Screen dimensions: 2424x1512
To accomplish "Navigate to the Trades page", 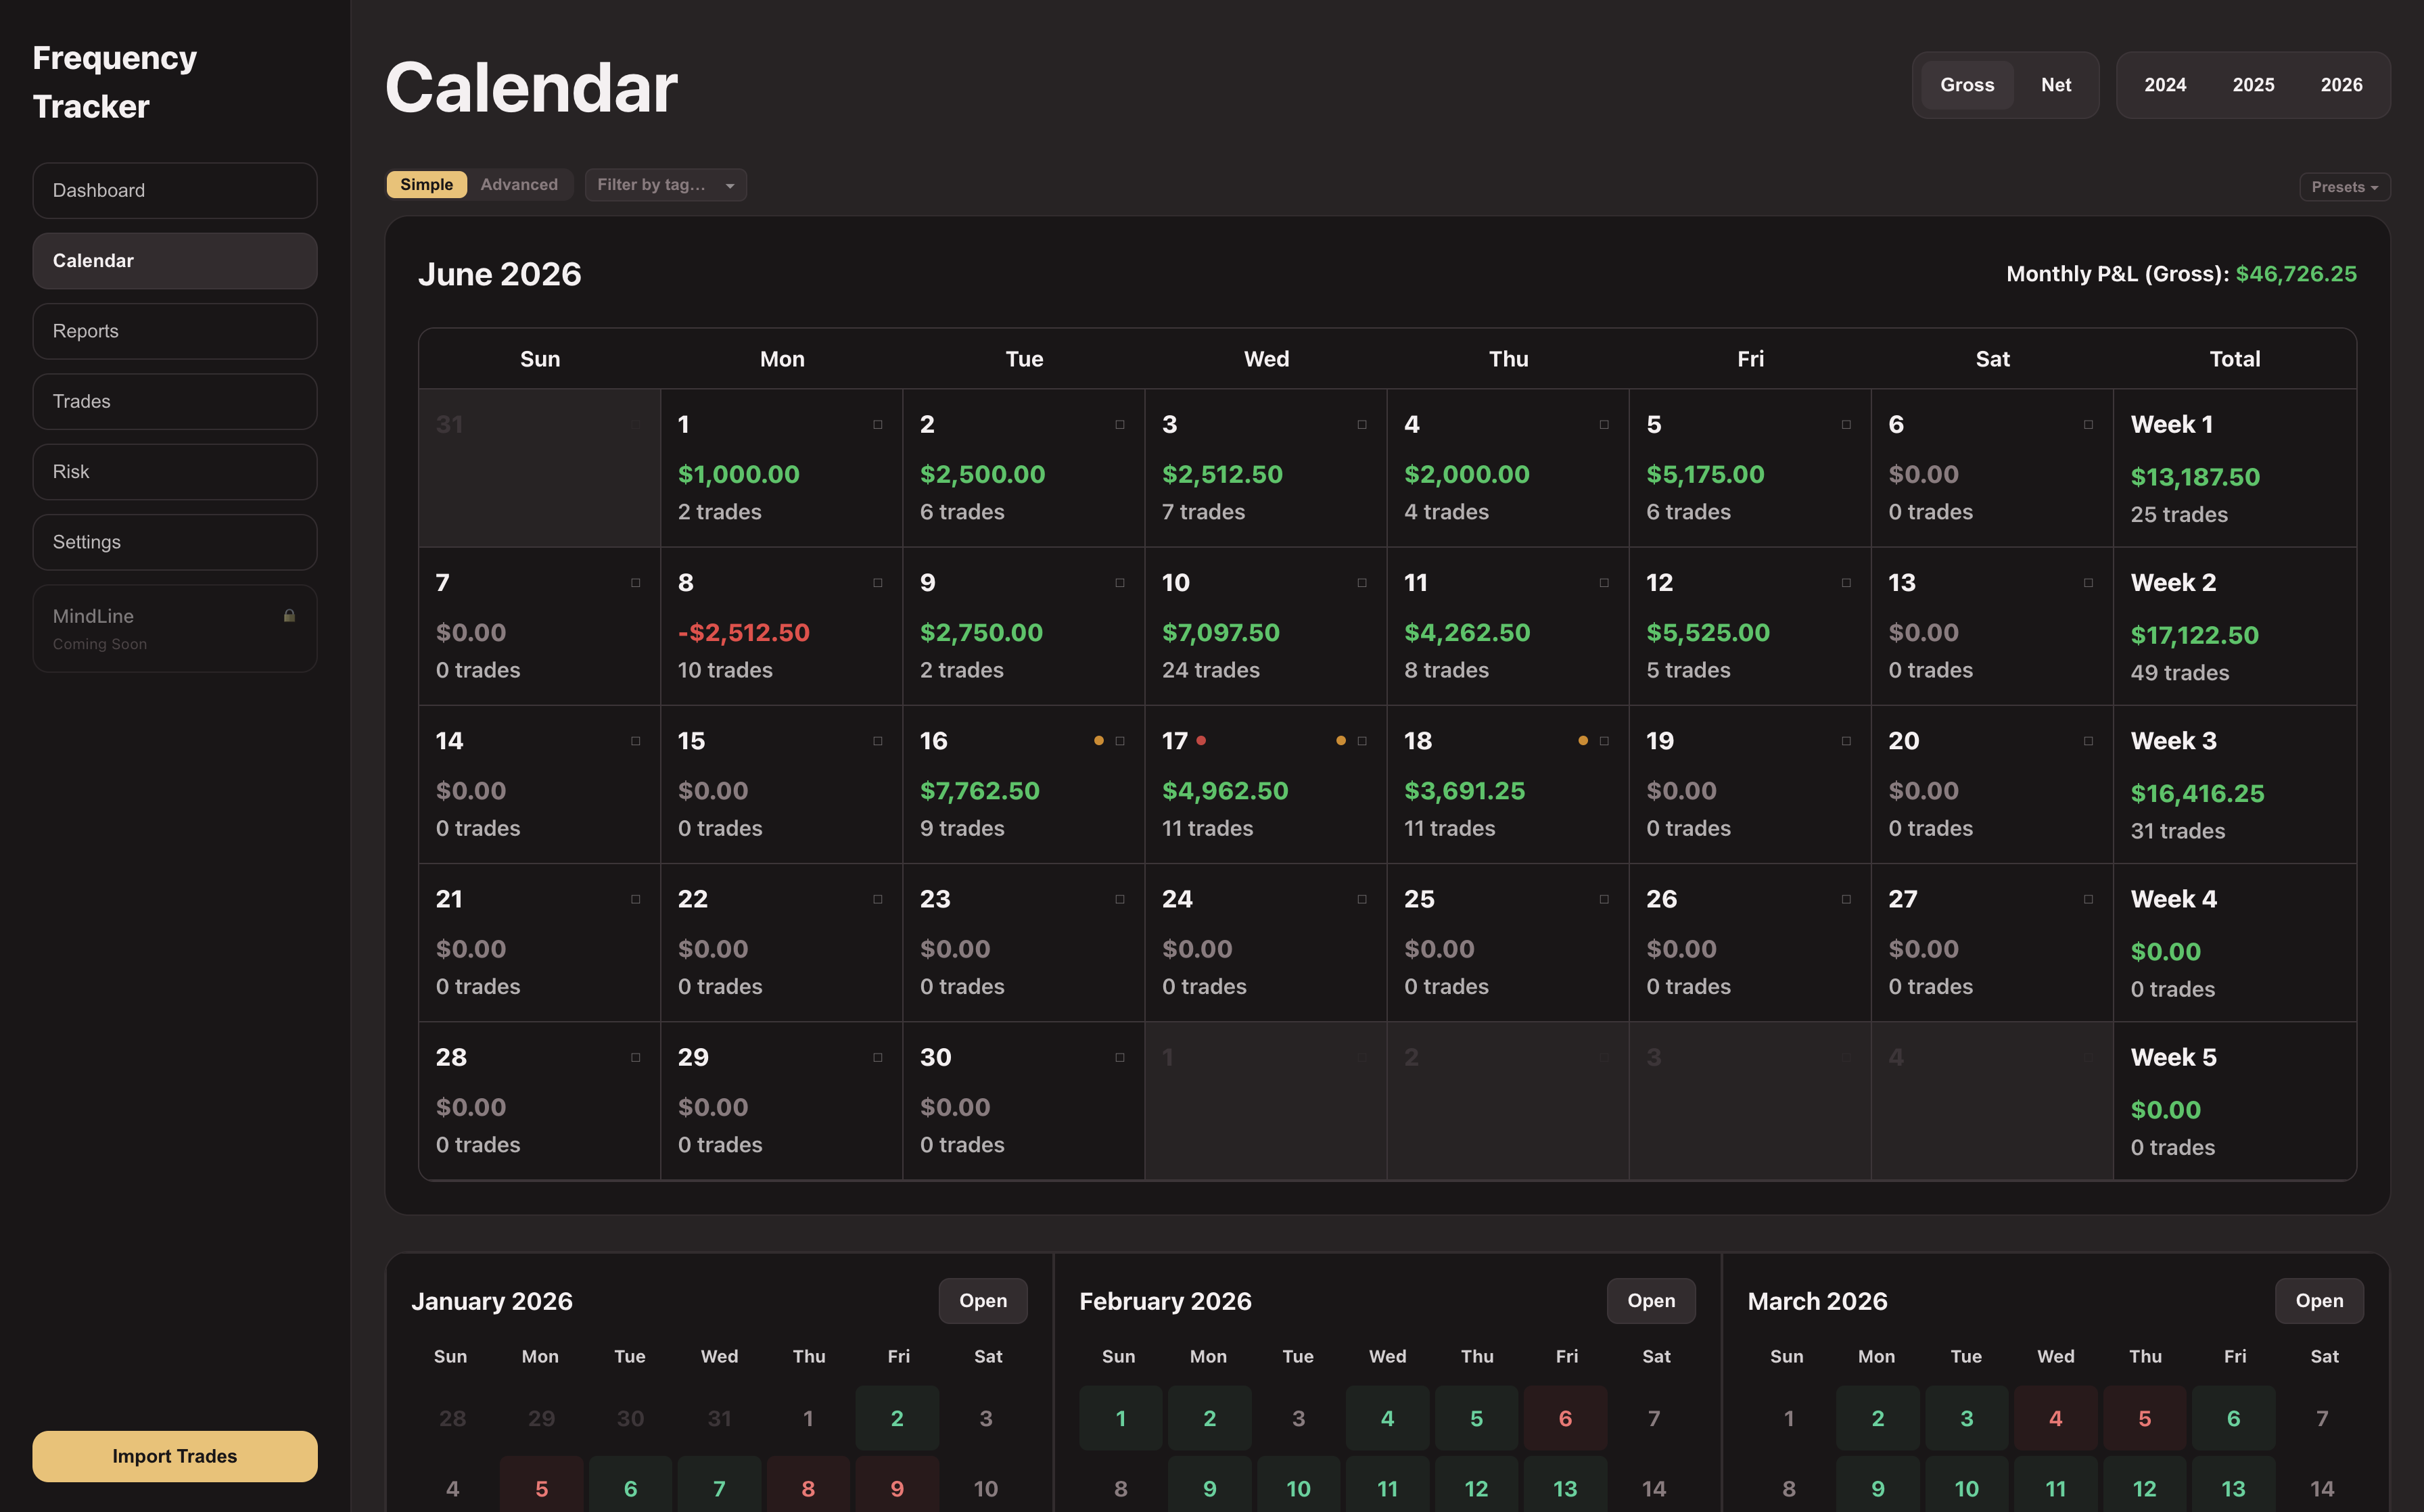I will pyautogui.click(x=175, y=402).
